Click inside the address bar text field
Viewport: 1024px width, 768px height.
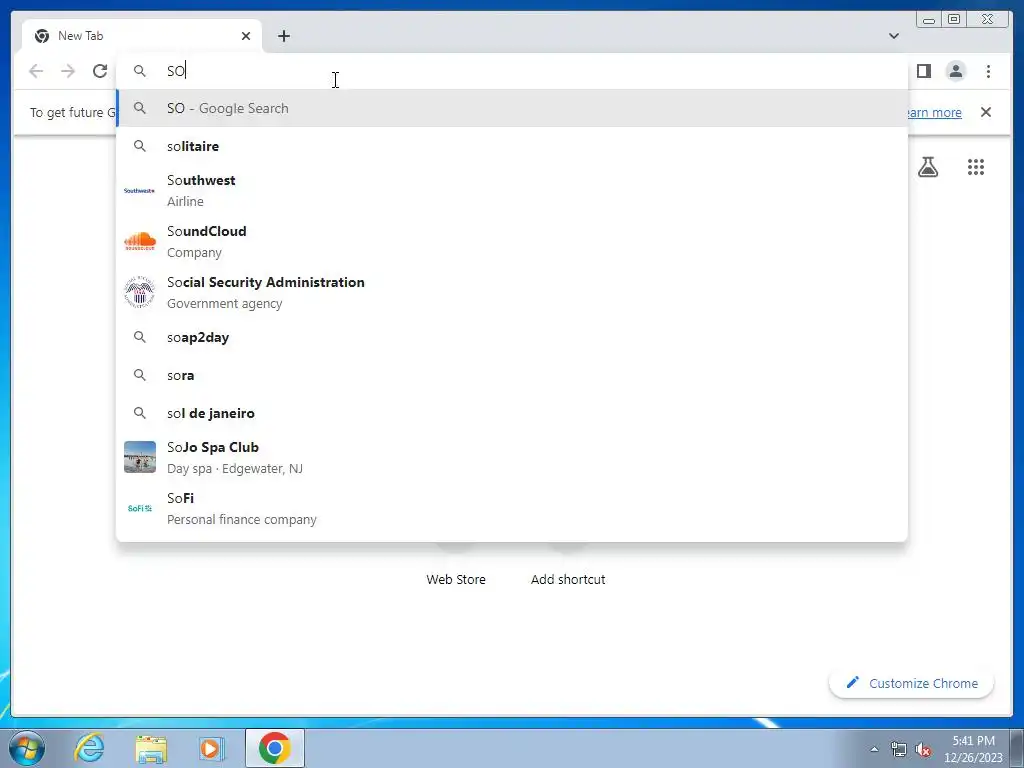[x=511, y=71]
